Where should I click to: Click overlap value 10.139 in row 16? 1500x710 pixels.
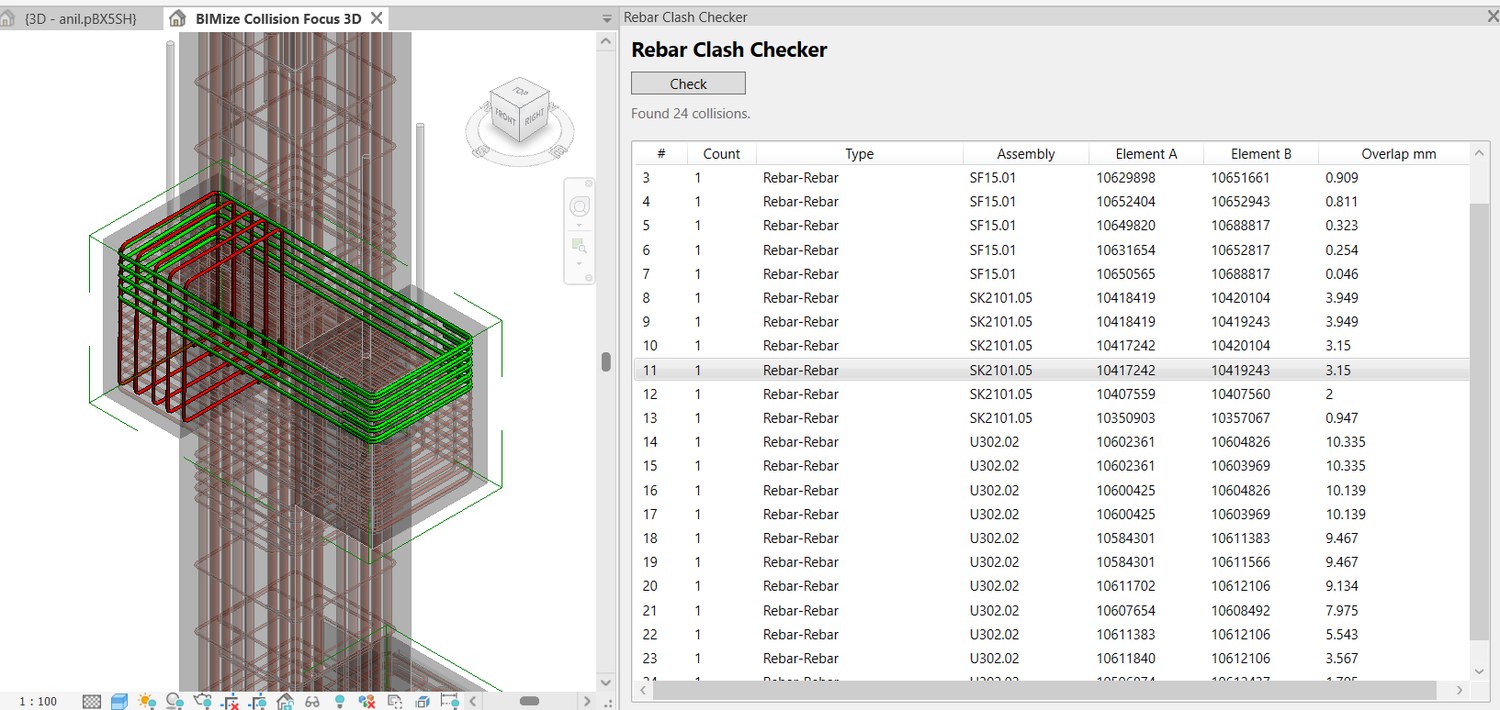[1345, 490]
